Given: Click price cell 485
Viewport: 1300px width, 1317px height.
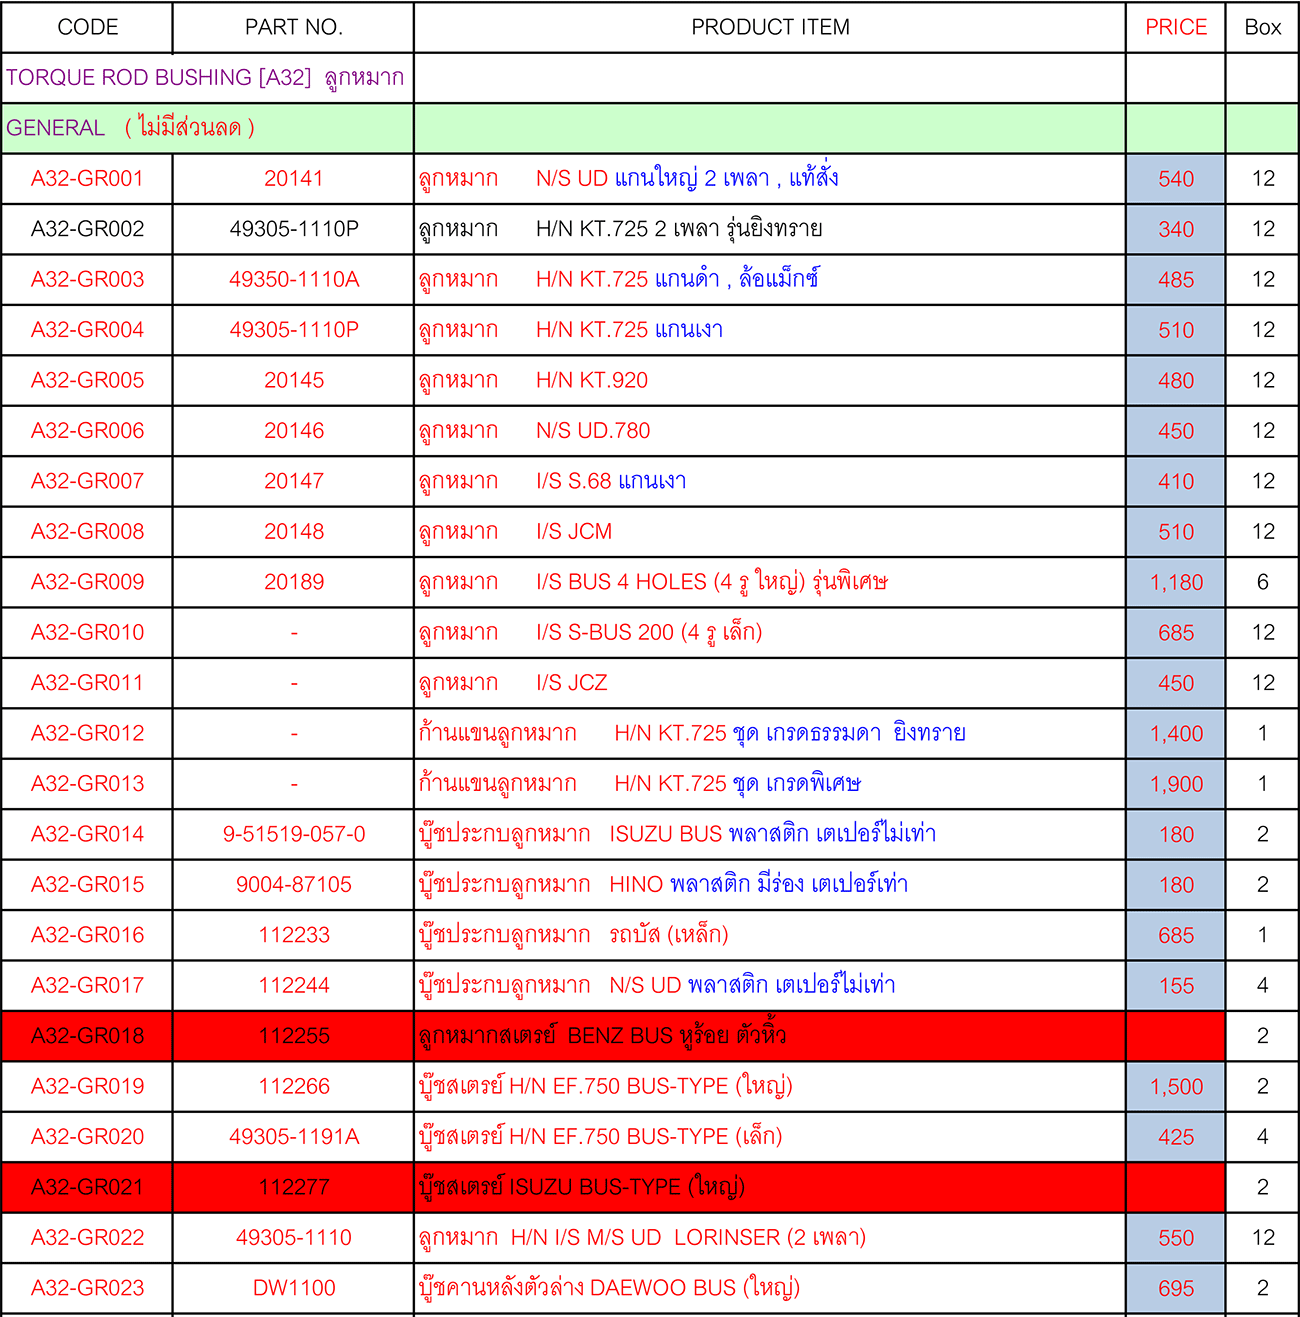Looking at the screenshot, I should click(x=1176, y=280).
